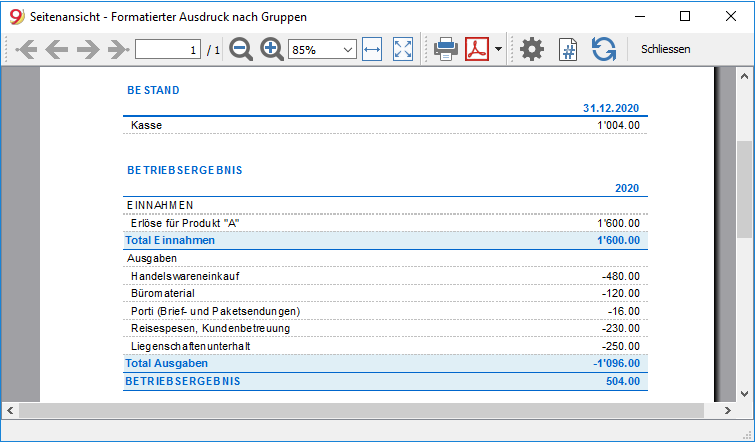Image resolution: width=755 pixels, height=442 pixels.
Task: Go to next page arrow
Action: [x=87, y=49]
